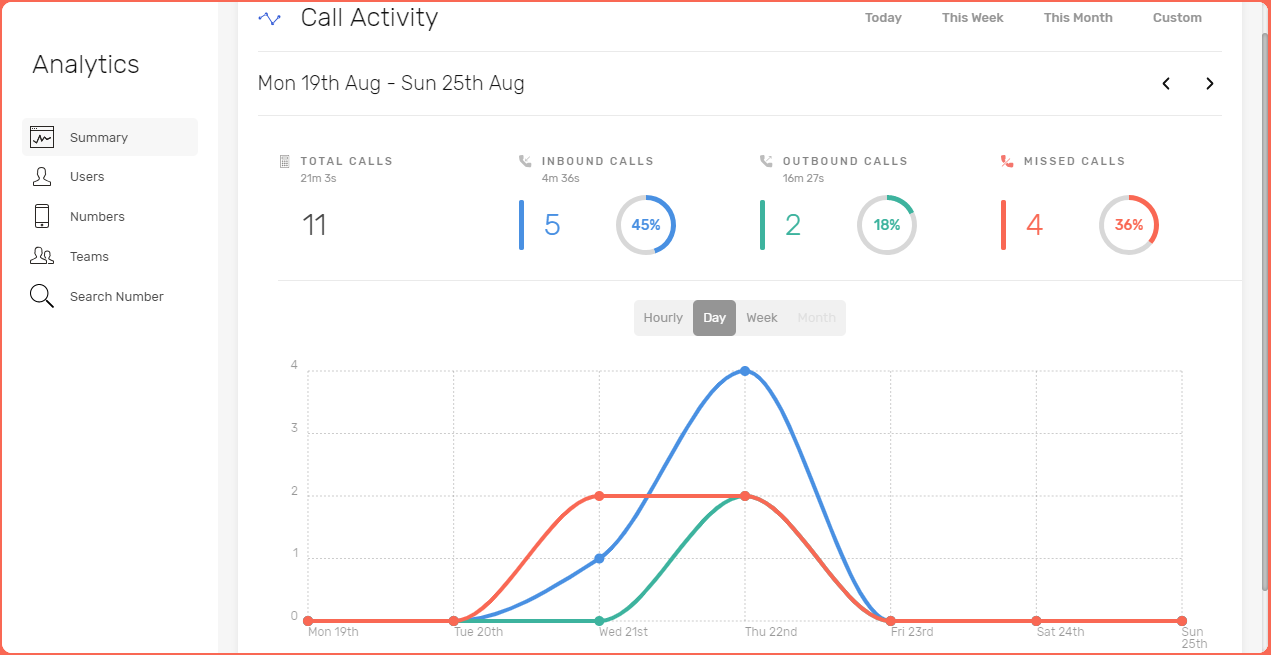Click the Summary chart icon in sidebar
Viewport: 1271px width, 655px height.
pos(42,137)
